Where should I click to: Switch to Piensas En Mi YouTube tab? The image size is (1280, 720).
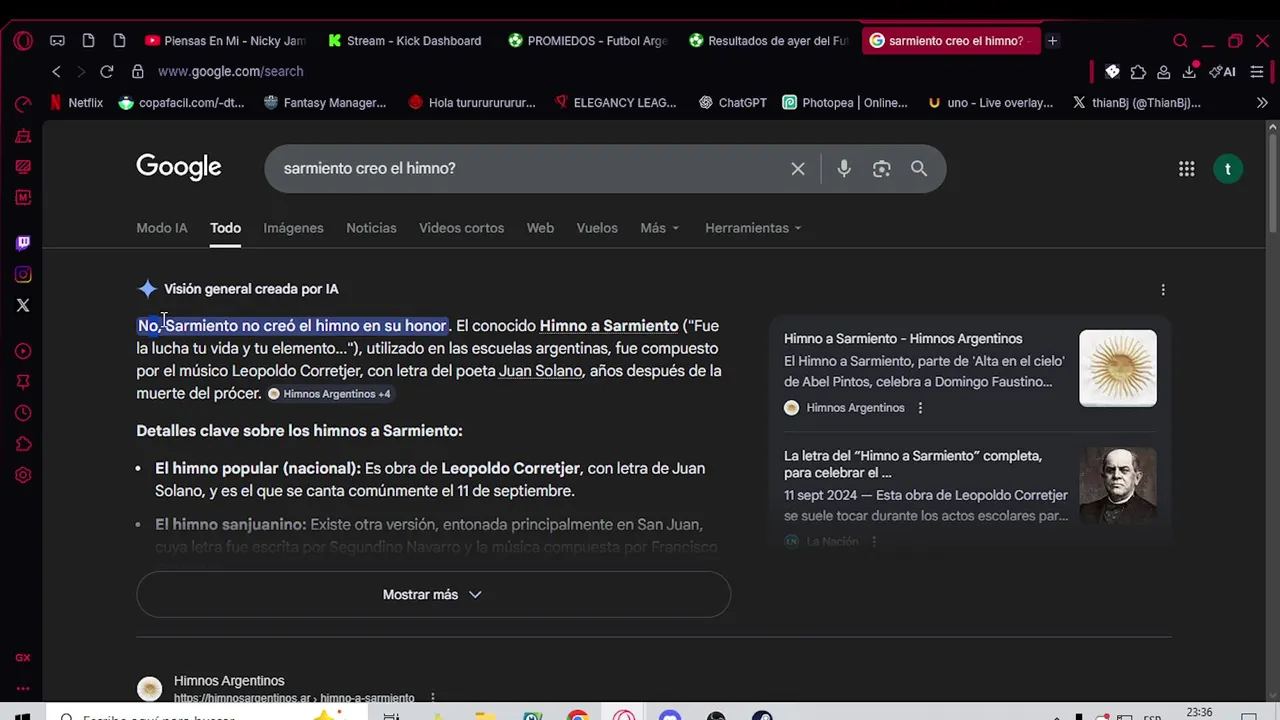(x=224, y=41)
